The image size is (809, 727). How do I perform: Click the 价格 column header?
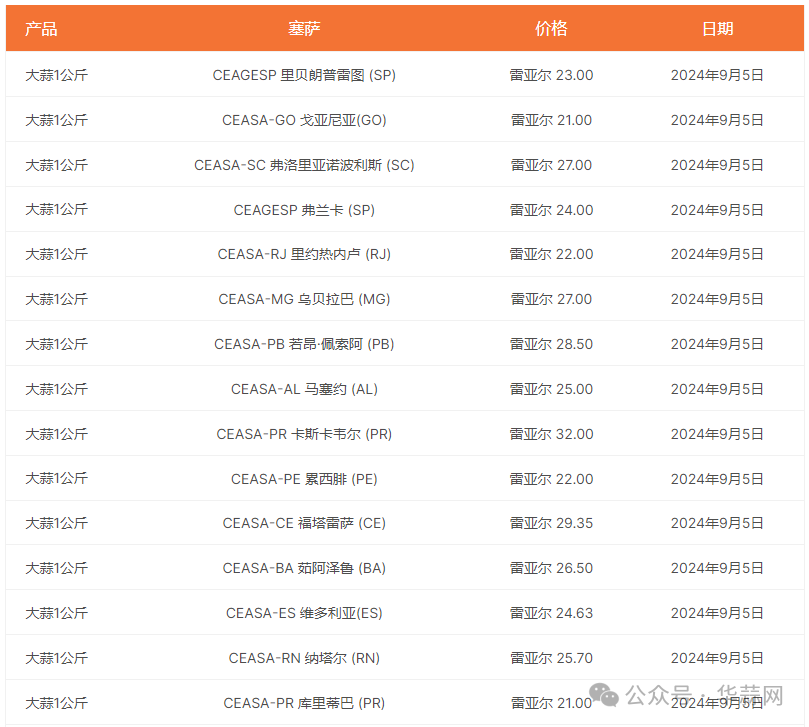(x=551, y=28)
